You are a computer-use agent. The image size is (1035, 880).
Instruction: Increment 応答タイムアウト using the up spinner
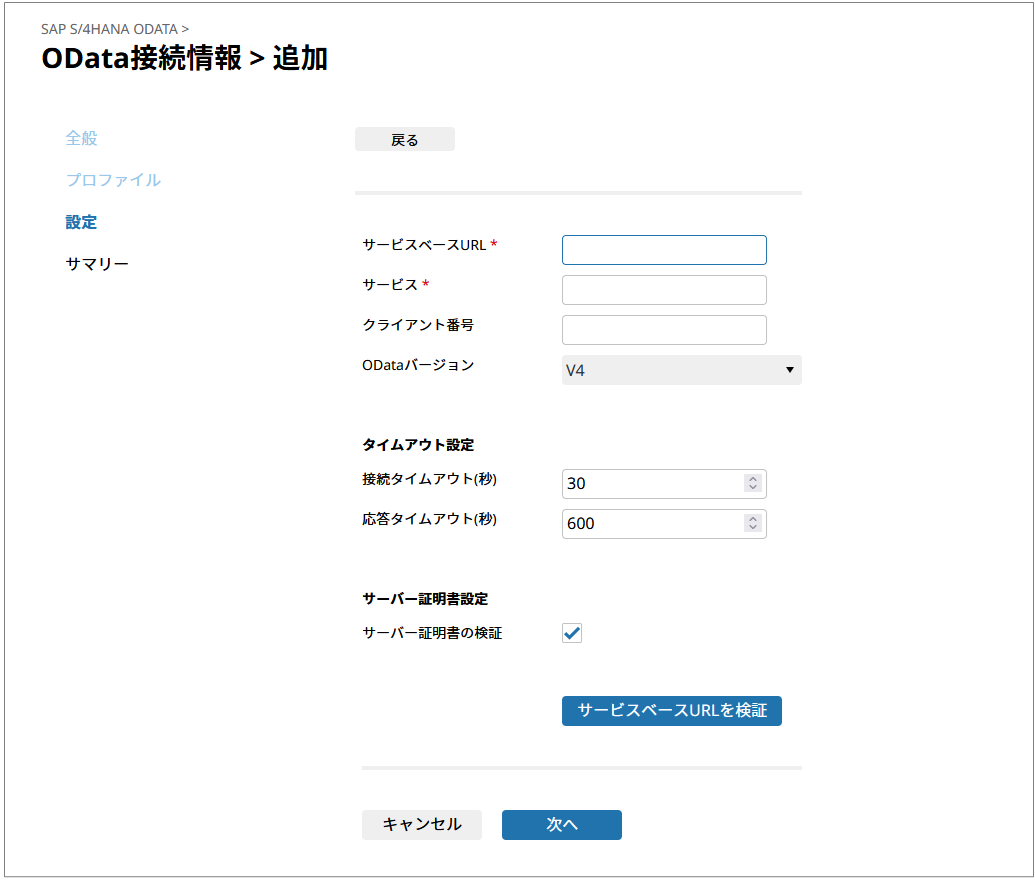pyautogui.click(x=753, y=519)
